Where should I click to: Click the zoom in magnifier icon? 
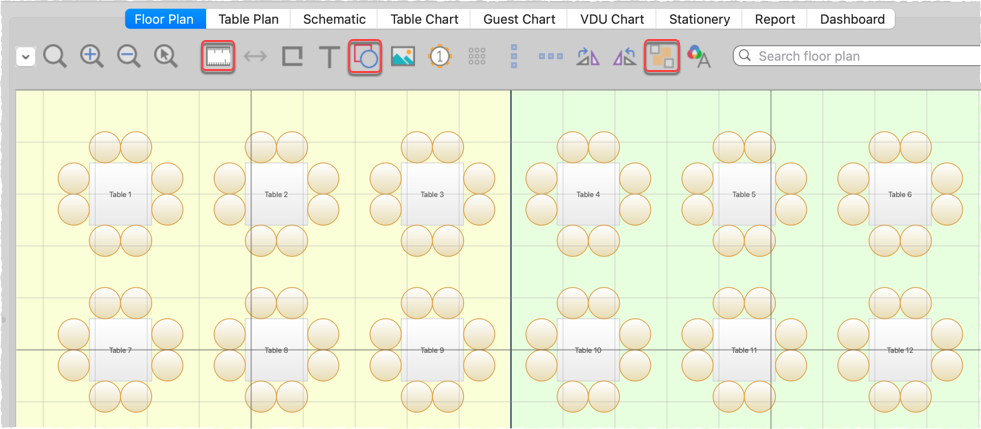click(92, 57)
